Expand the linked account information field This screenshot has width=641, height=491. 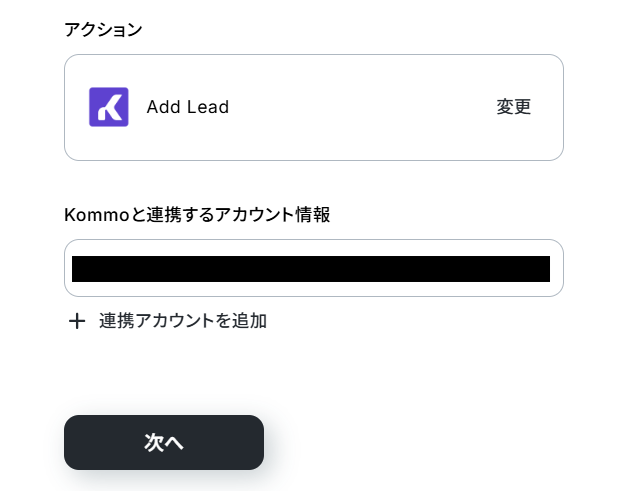pos(313,268)
